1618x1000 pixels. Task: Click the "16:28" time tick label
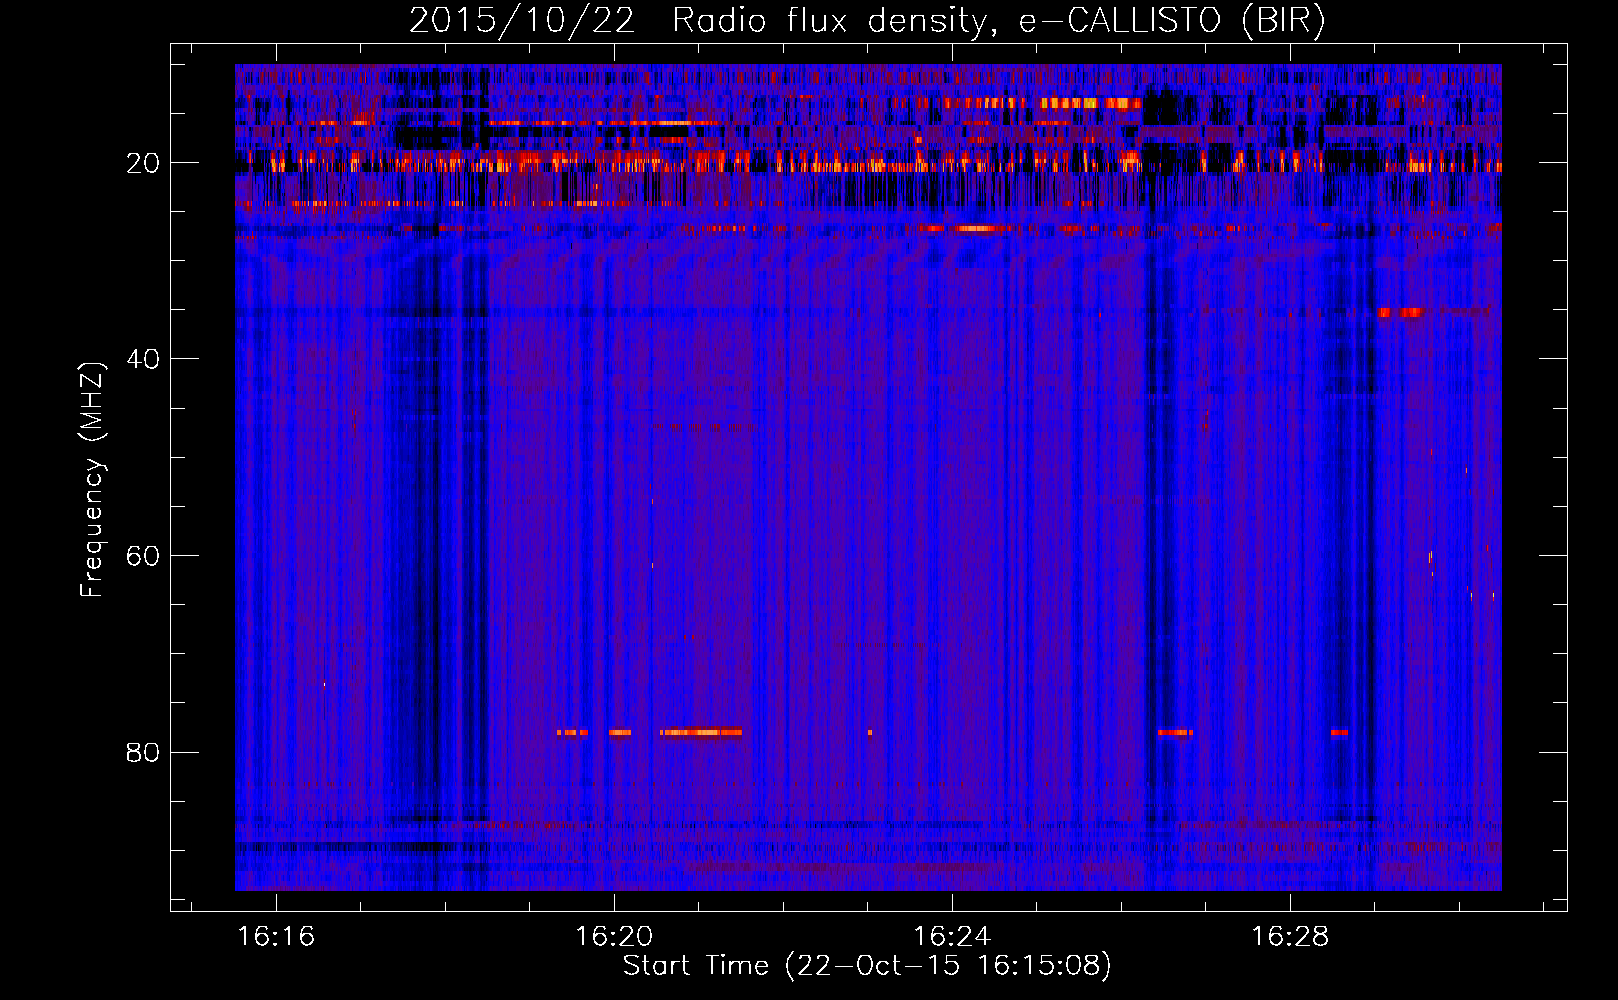point(1290,936)
